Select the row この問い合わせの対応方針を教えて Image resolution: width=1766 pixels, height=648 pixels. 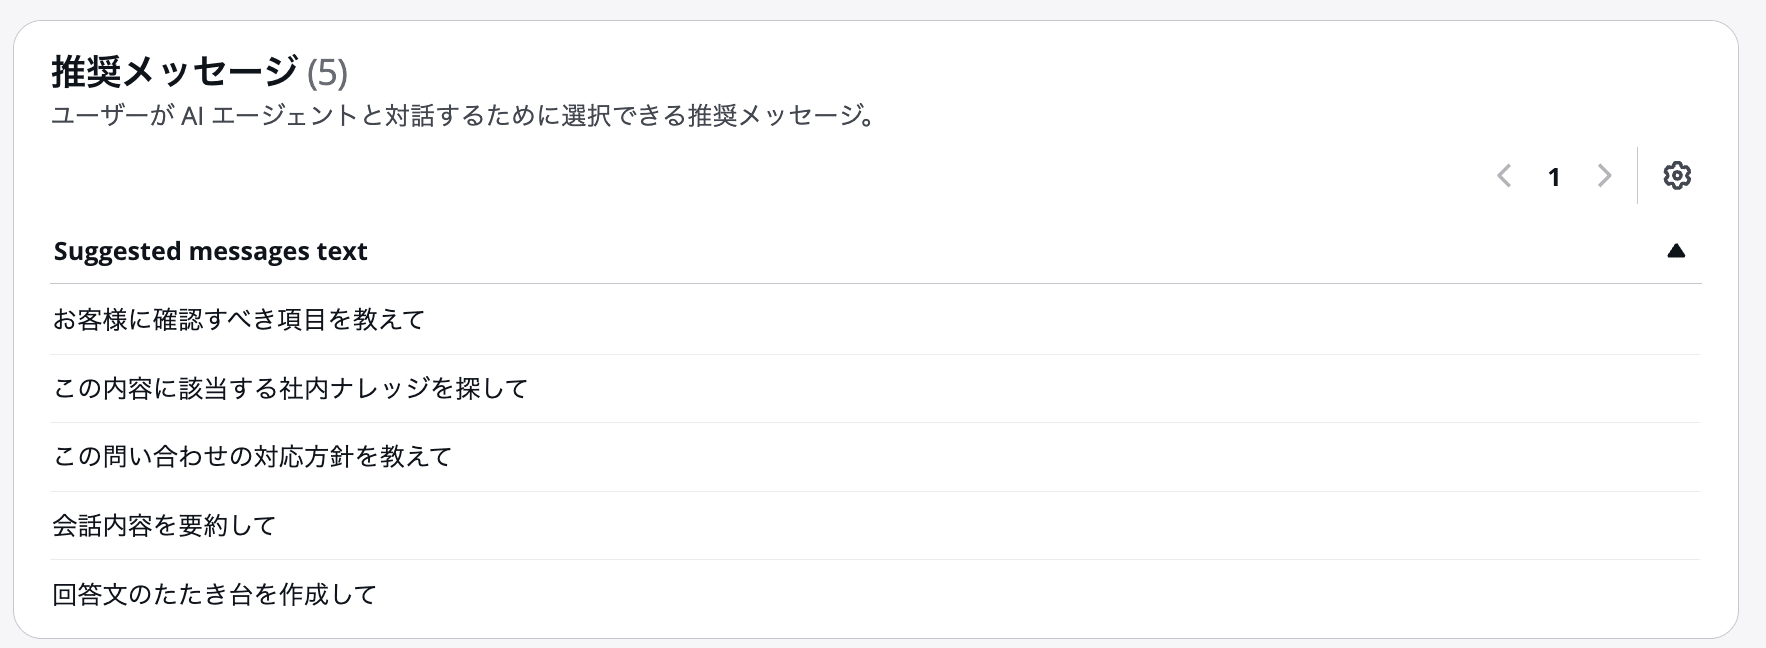coord(252,457)
